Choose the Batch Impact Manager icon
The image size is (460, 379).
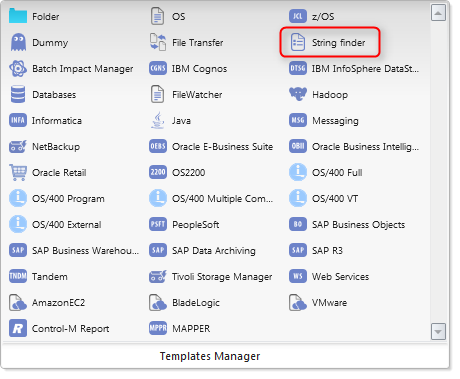tap(18, 68)
